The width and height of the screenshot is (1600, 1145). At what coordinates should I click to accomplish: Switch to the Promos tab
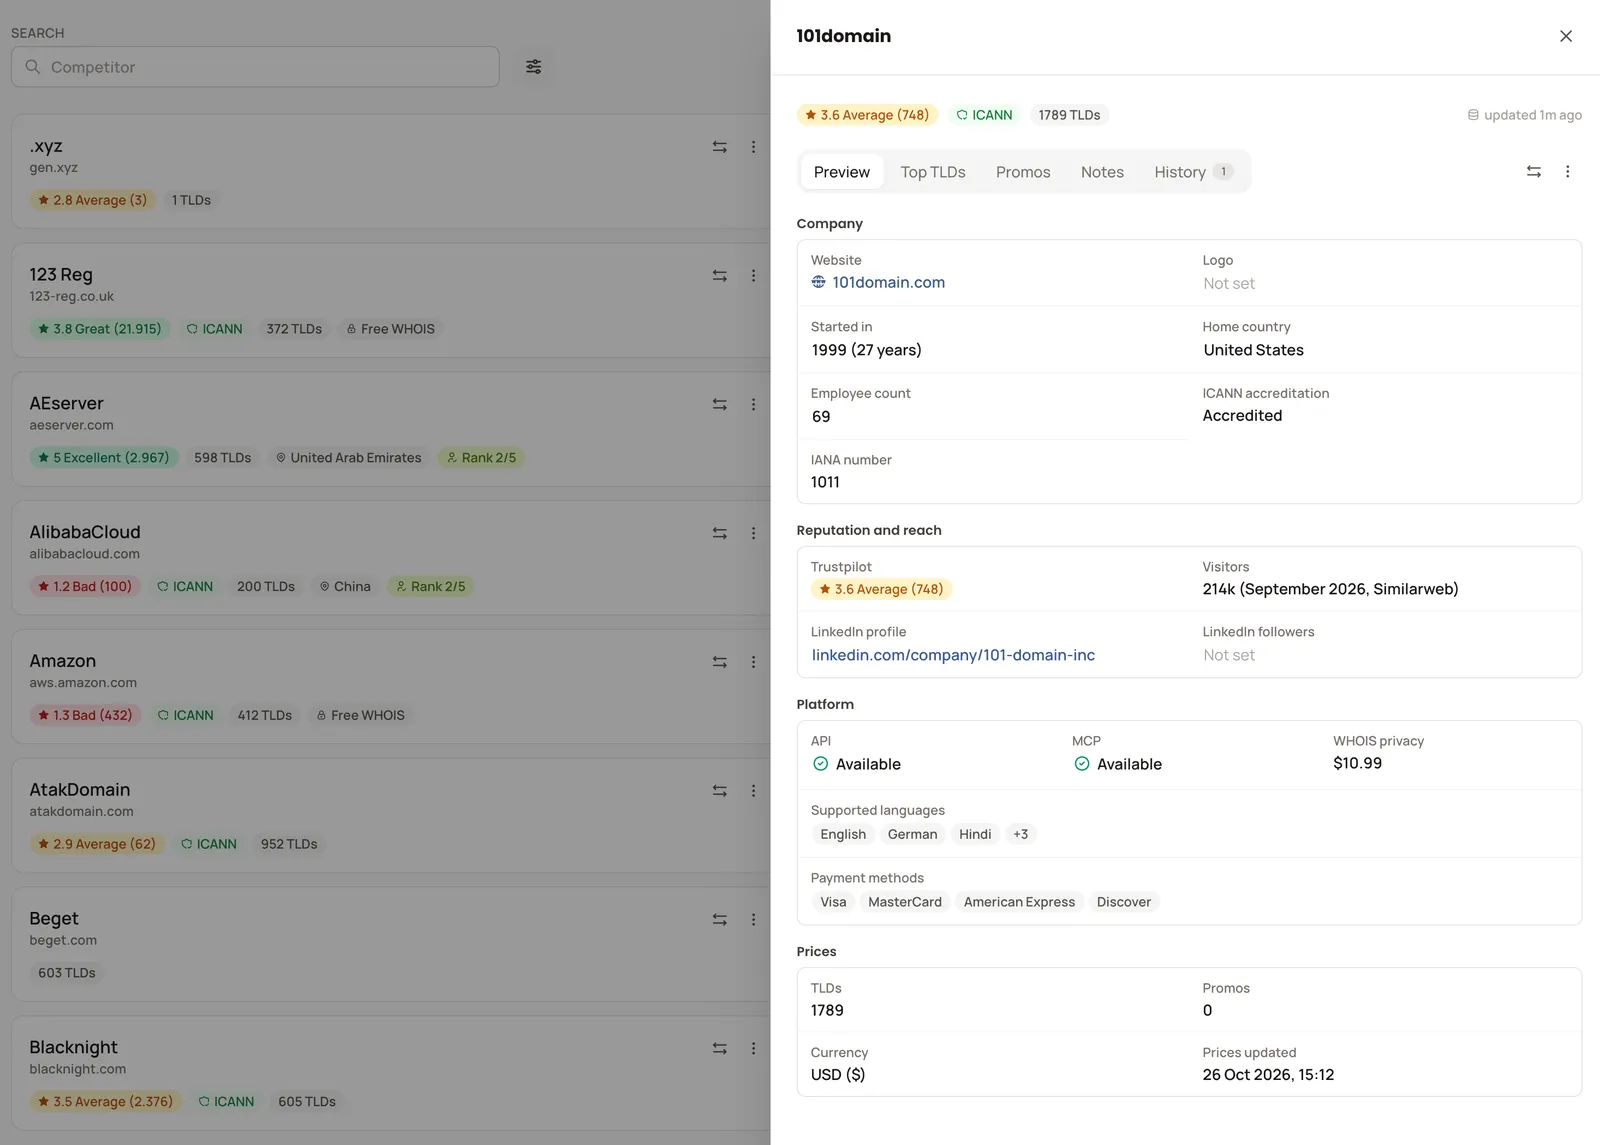pos(1023,172)
